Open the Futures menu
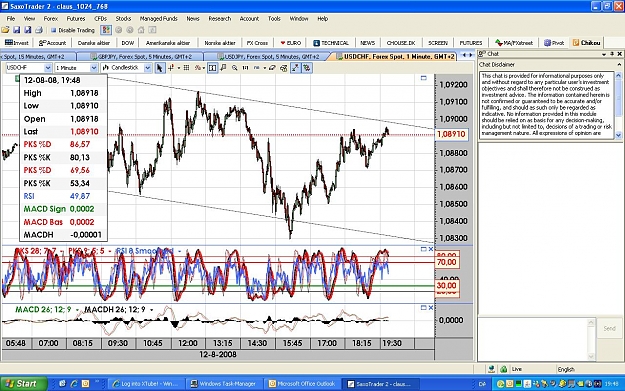The width and height of the screenshot is (625, 391). coord(76,18)
